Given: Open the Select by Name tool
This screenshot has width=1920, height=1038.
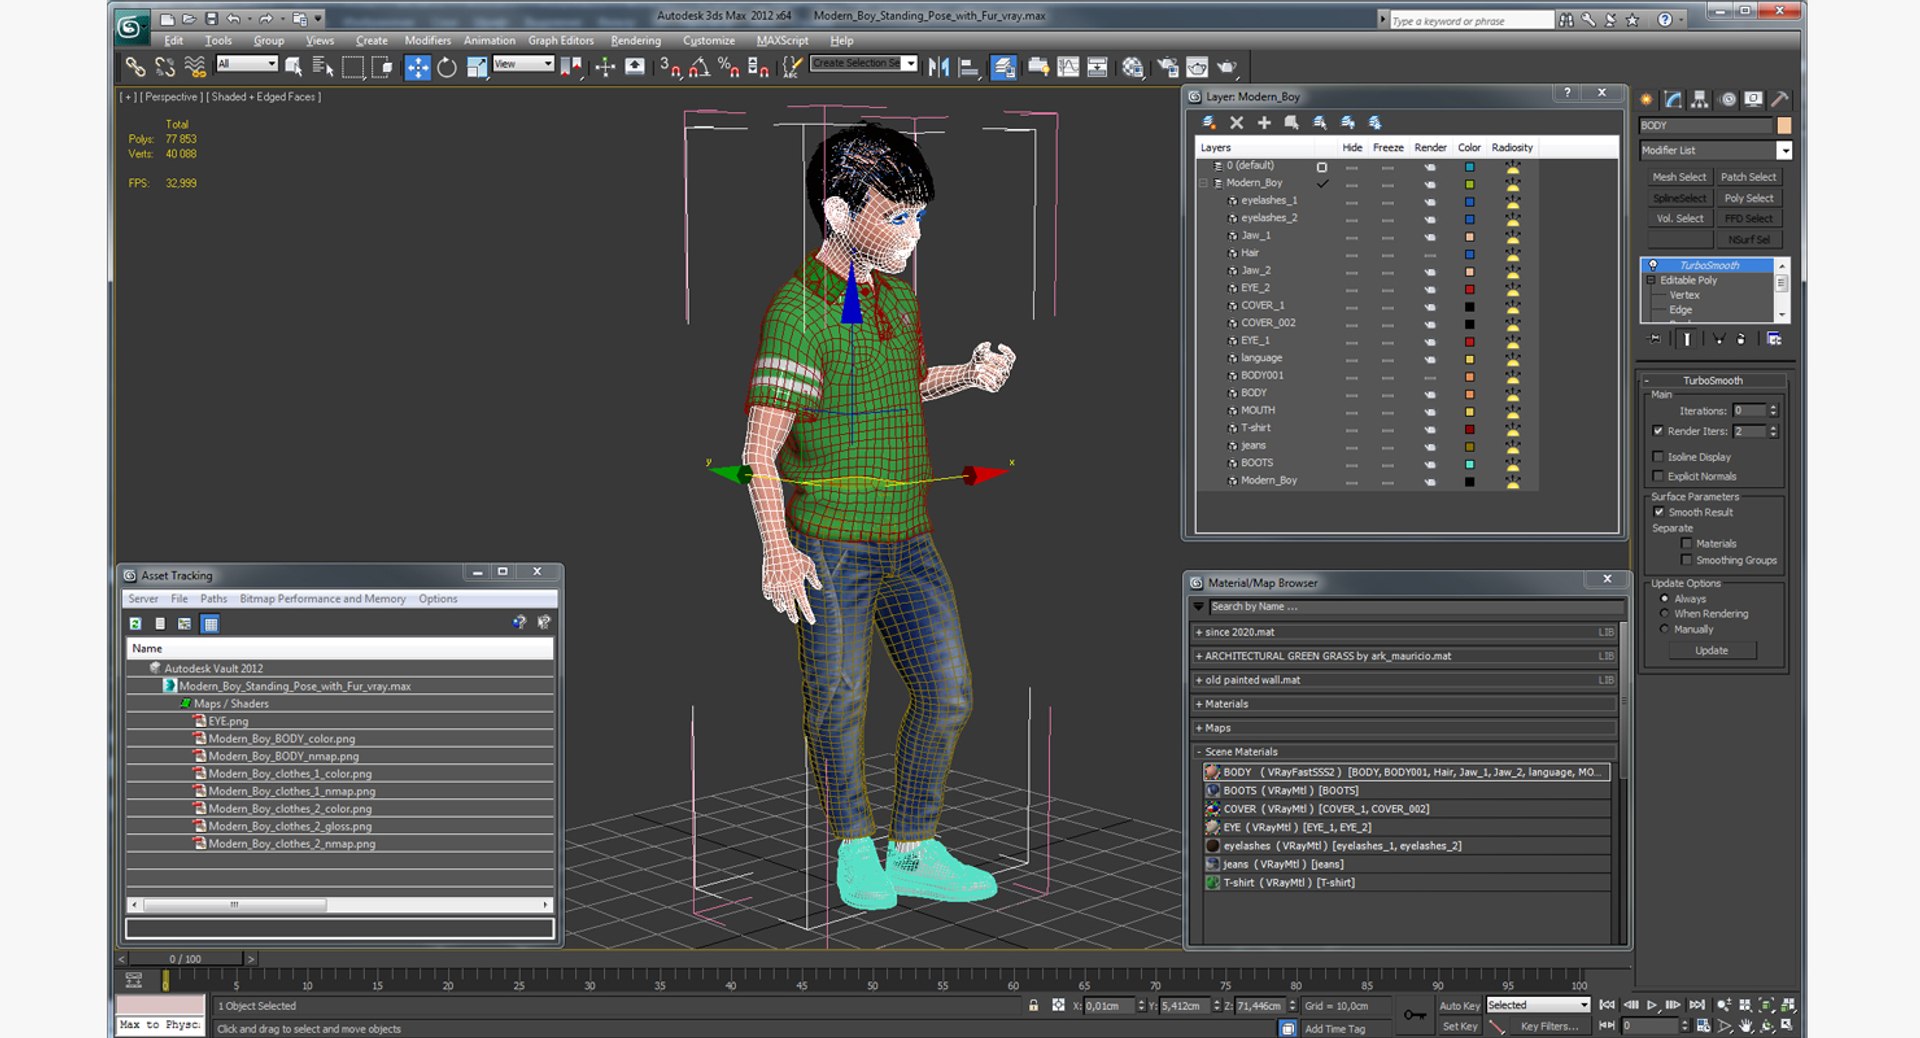Looking at the screenshot, I should point(323,67).
